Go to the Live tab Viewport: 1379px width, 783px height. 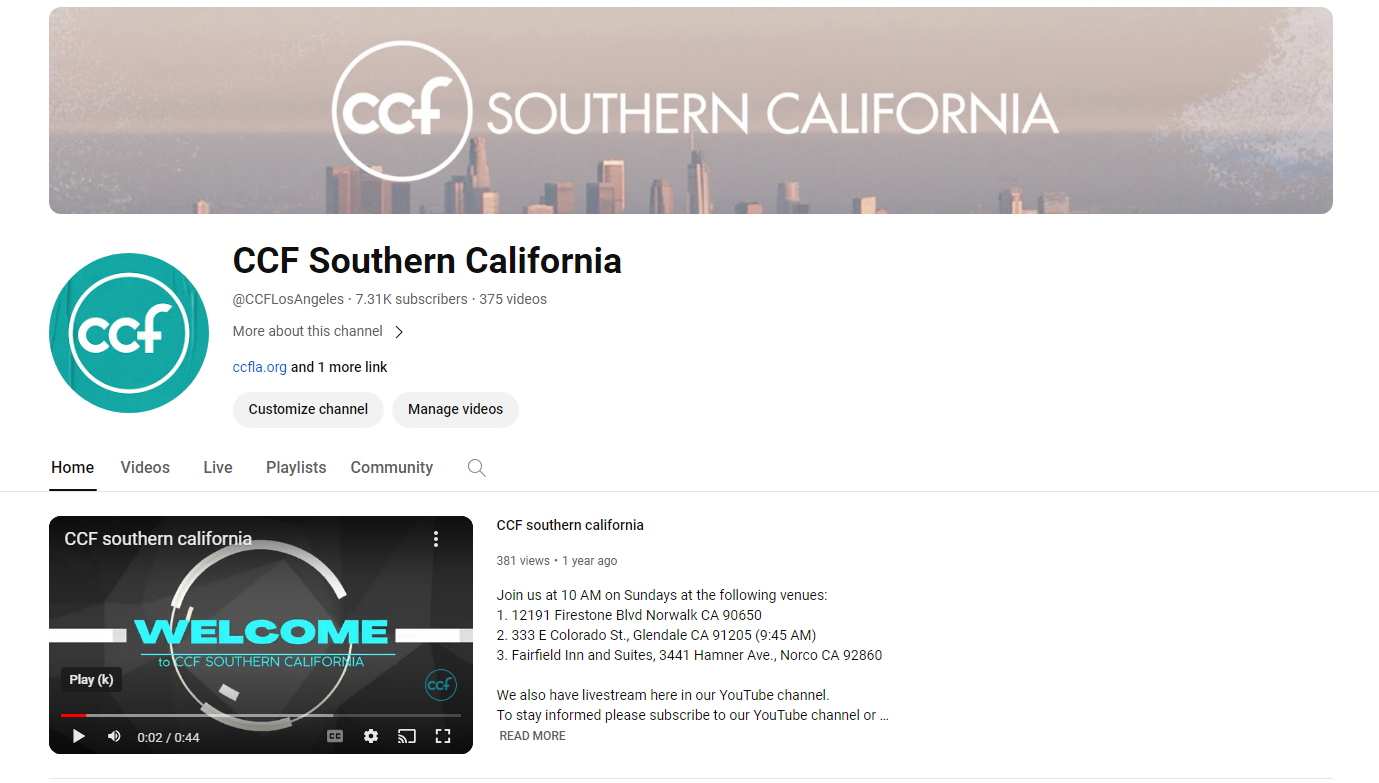218,467
